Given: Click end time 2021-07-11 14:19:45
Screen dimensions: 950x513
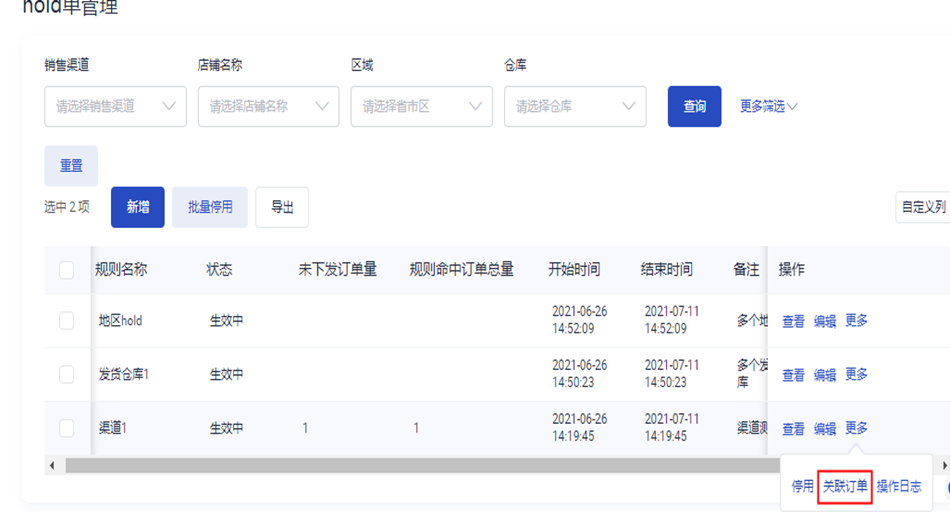Looking at the screenshot, I should pos(672,428).
